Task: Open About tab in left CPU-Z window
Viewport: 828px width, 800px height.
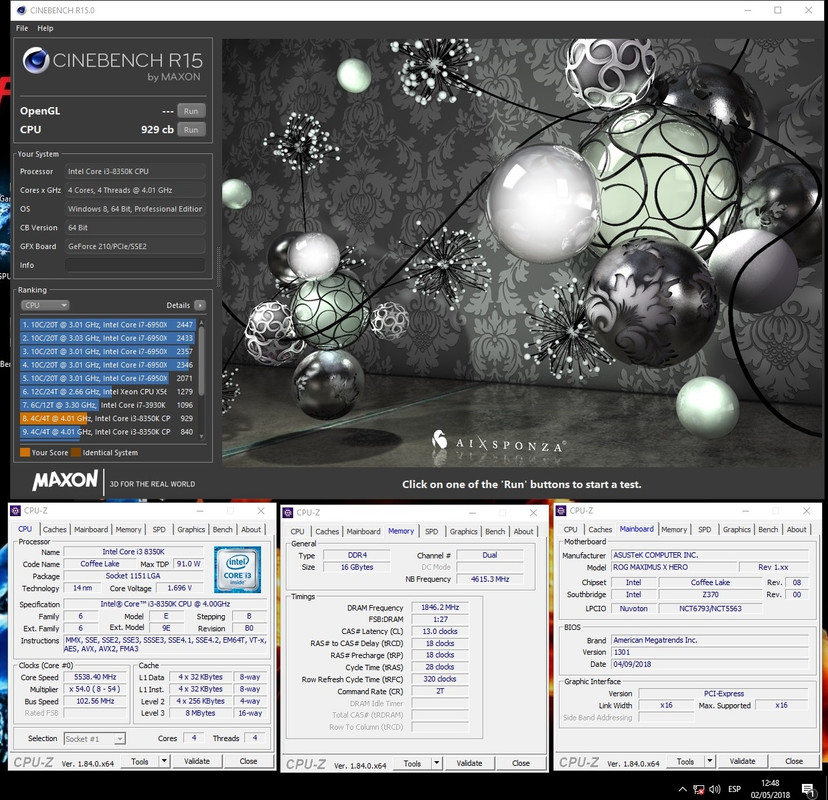Action: (251, 529)
